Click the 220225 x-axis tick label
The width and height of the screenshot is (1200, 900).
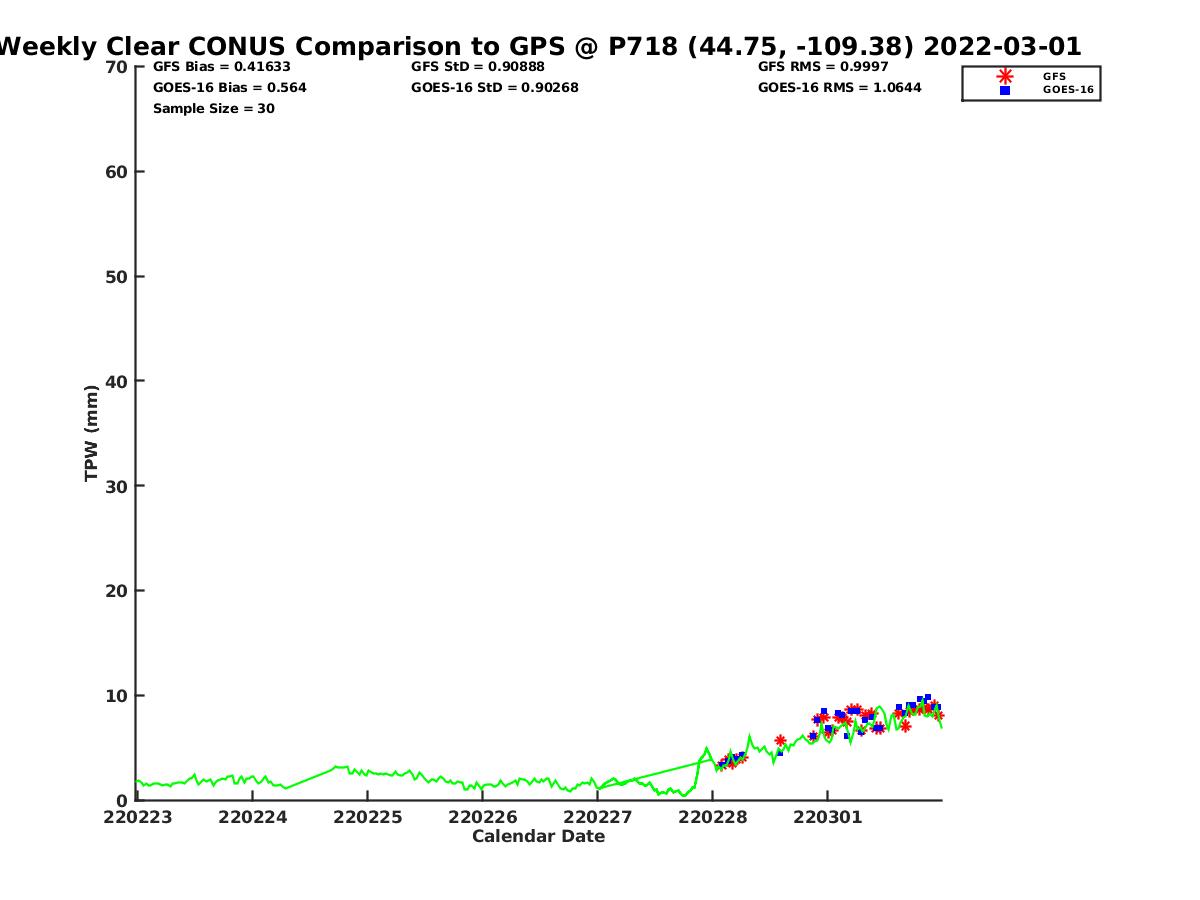tap(369, 818)
